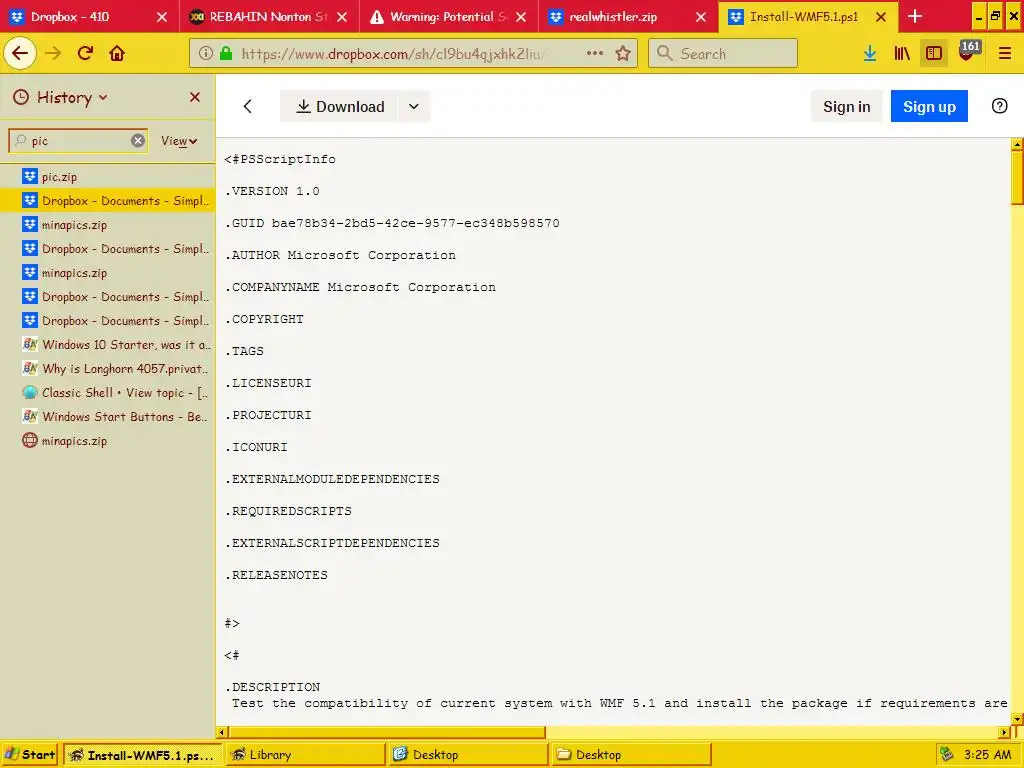
Task: Open the Library bookshelf icon
Action: [x=902, y=54]
